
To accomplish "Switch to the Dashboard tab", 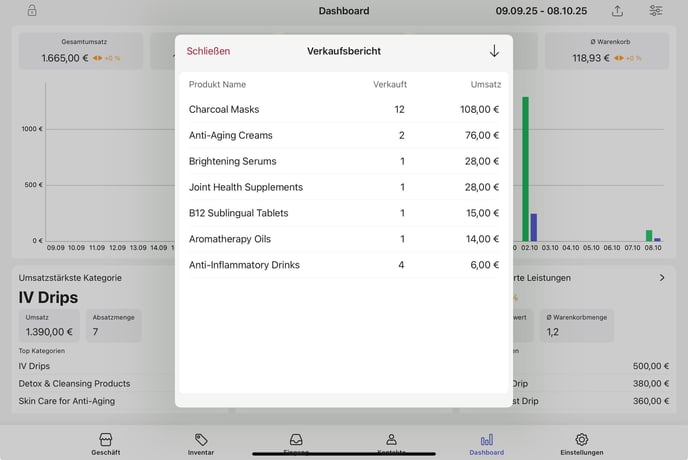I will point(487,443).
